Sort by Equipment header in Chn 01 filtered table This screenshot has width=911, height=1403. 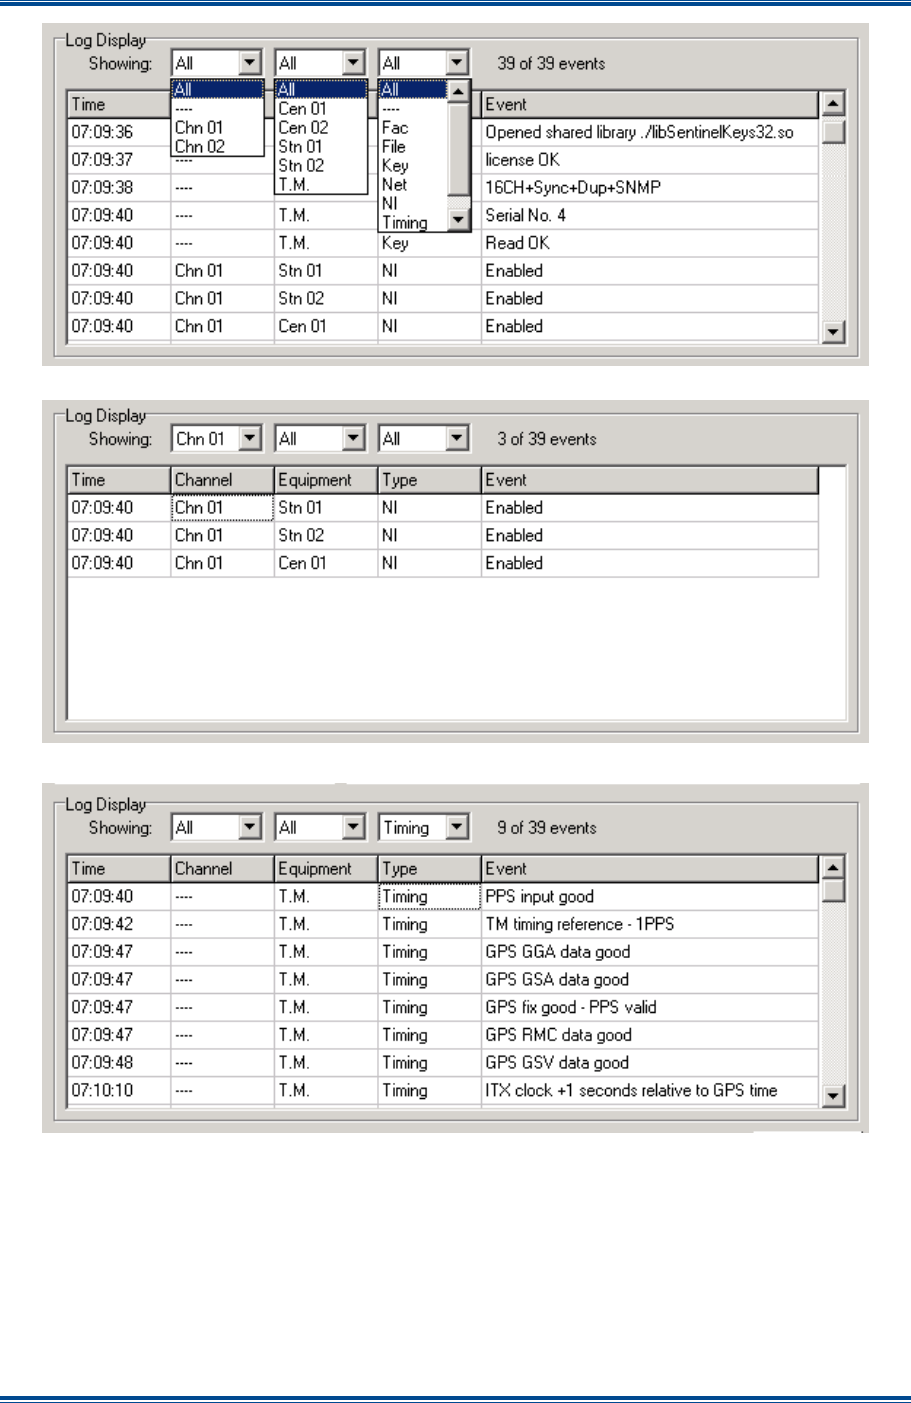326,480
